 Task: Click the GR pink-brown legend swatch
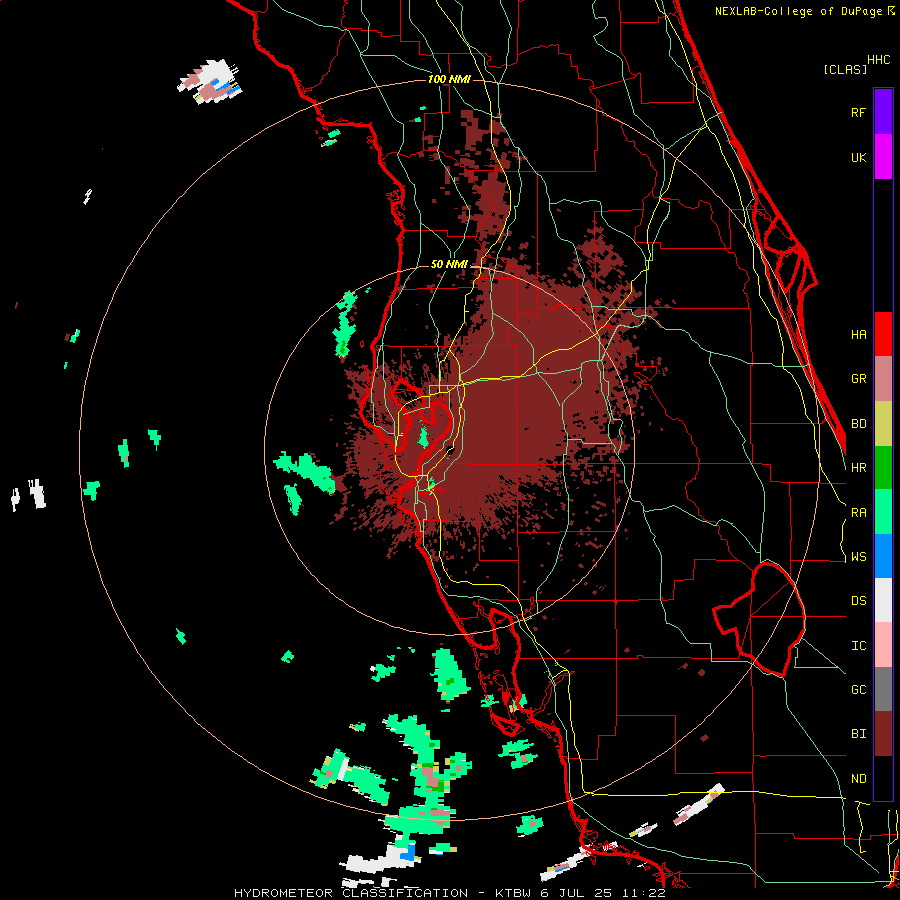pos(883,378)
